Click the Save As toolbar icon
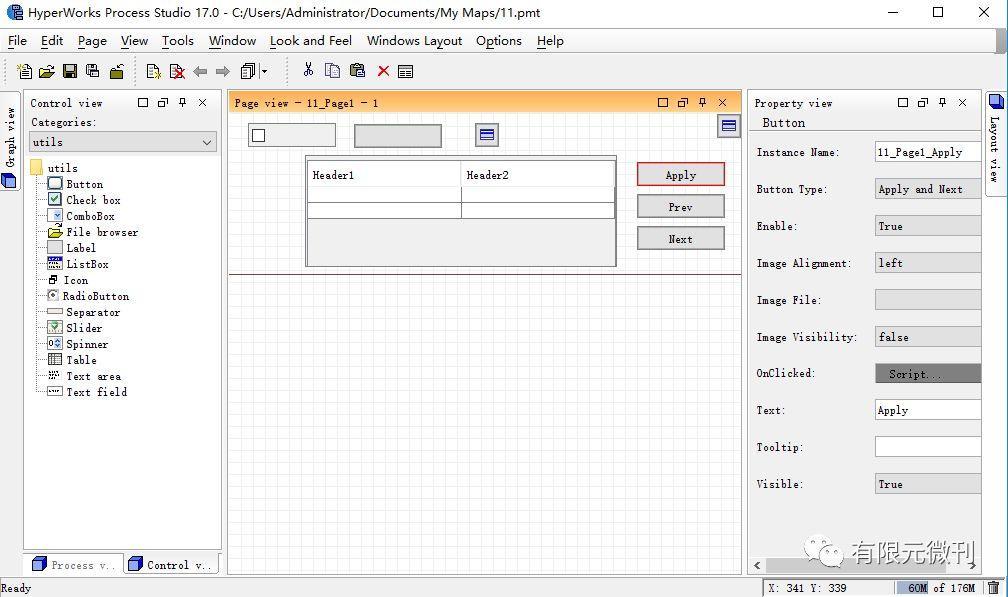The image size is (1008, 597). (x=93, y=71)
